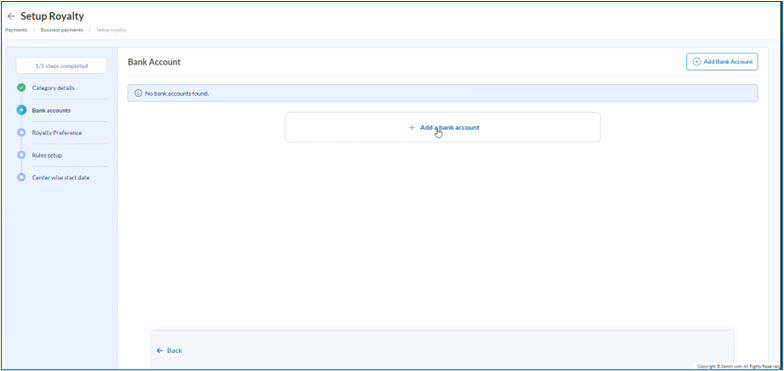Open the Royalty Preference step
The height and width of the screenshot is (371, 784).
click(x=57, y=133)
